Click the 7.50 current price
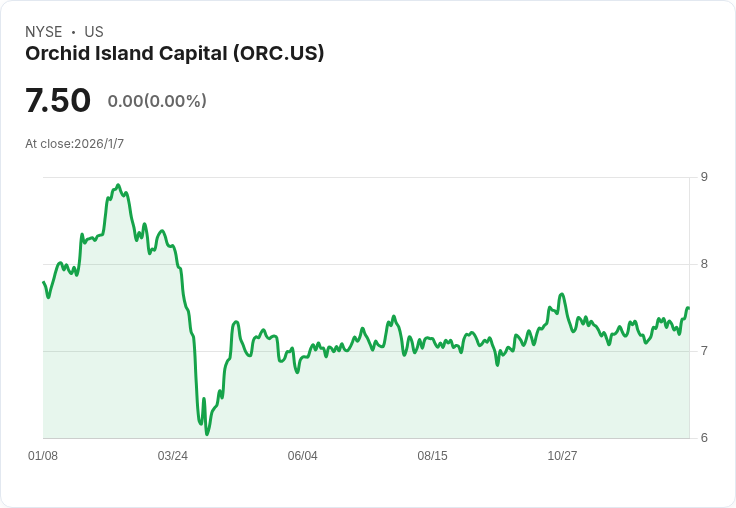 58,101
